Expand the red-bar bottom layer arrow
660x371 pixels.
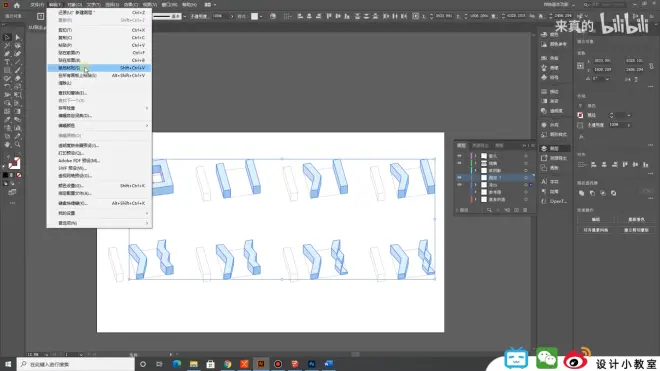pos(476,200)
